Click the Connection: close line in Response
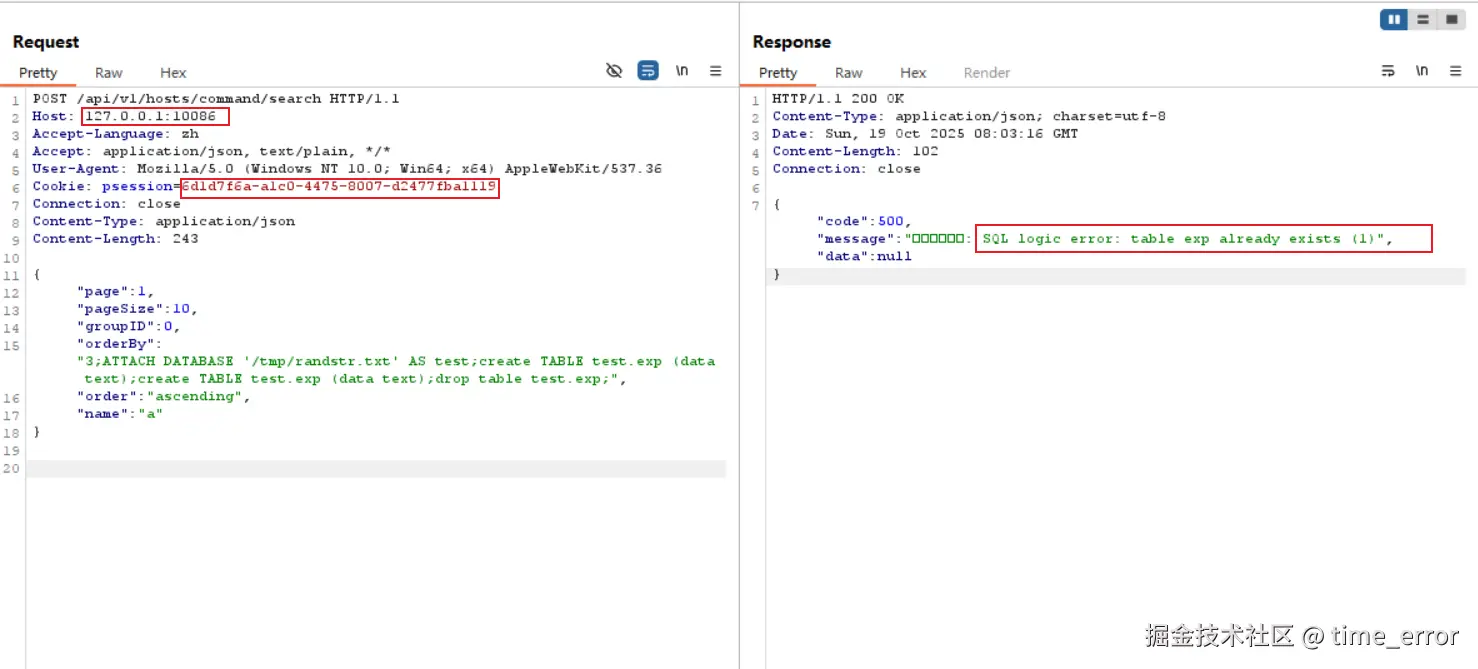 (x=846, y=169)
